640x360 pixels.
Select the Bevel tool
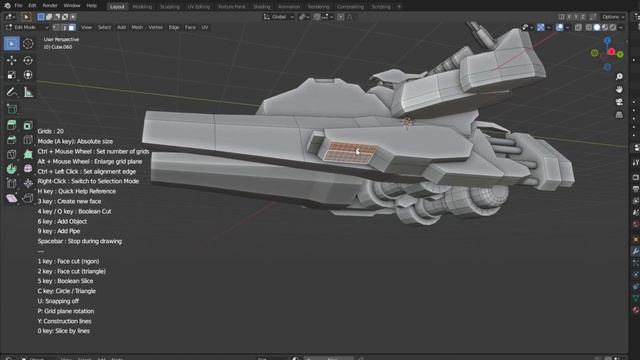pos(11,140)
